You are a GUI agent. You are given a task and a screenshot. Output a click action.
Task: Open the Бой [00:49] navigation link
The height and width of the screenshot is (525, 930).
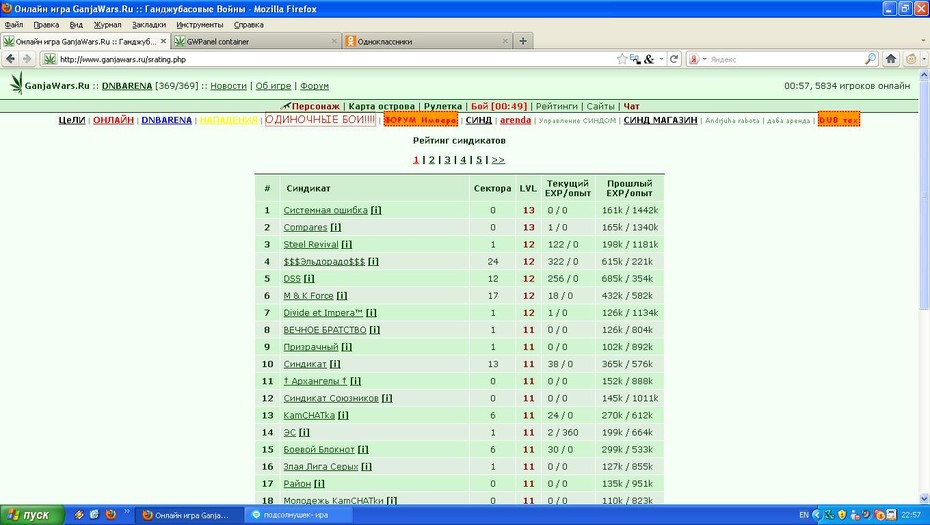(499, 106)
